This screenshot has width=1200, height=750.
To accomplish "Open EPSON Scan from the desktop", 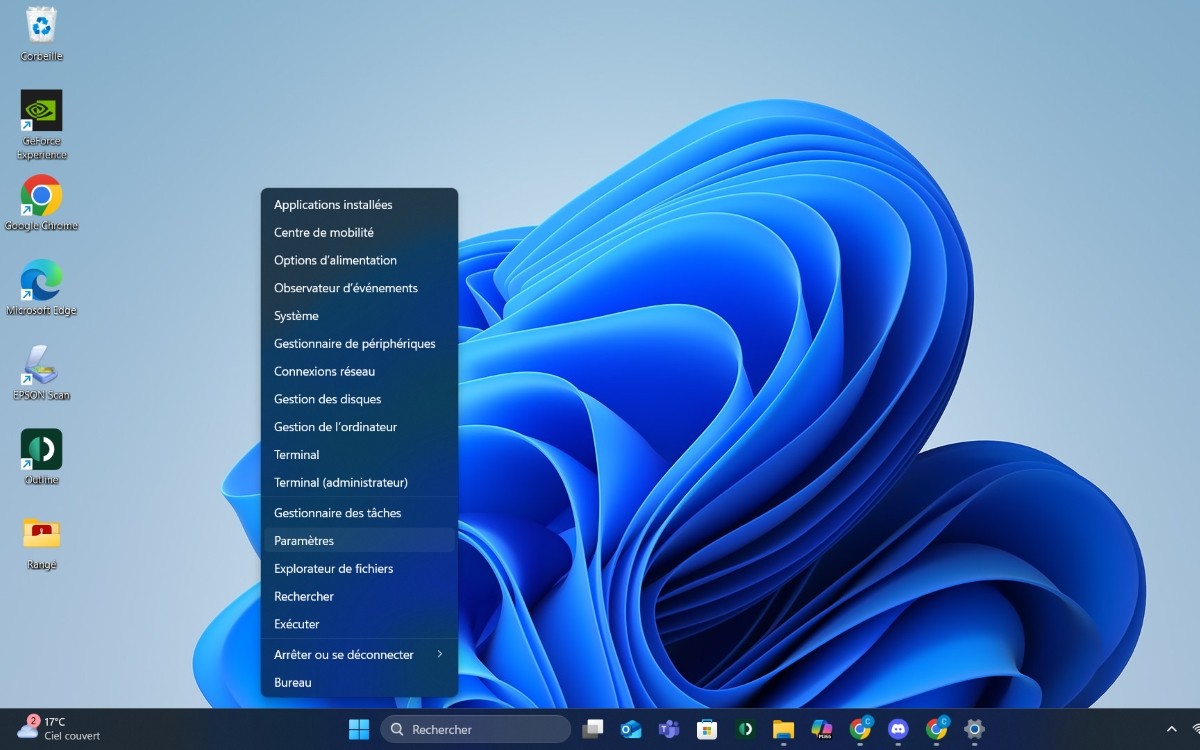I will click(40, 365).
